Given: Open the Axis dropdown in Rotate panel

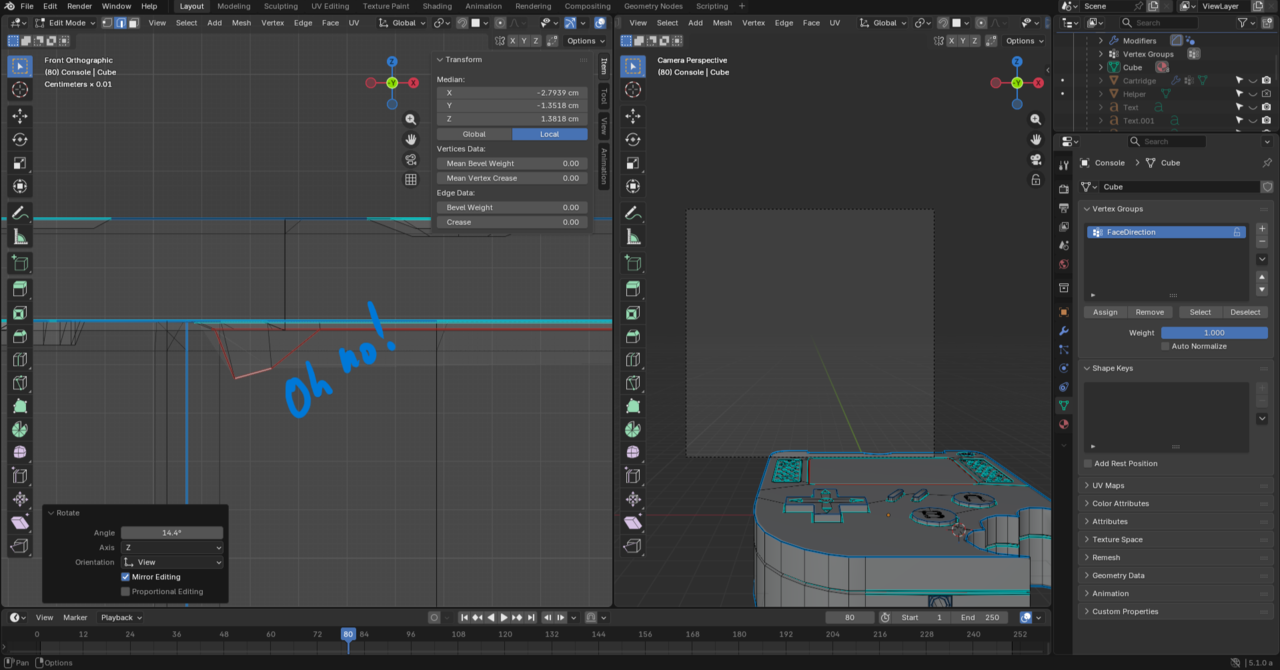Looking at the screenshot, I should pyautogui.click(x=171, y=548).
